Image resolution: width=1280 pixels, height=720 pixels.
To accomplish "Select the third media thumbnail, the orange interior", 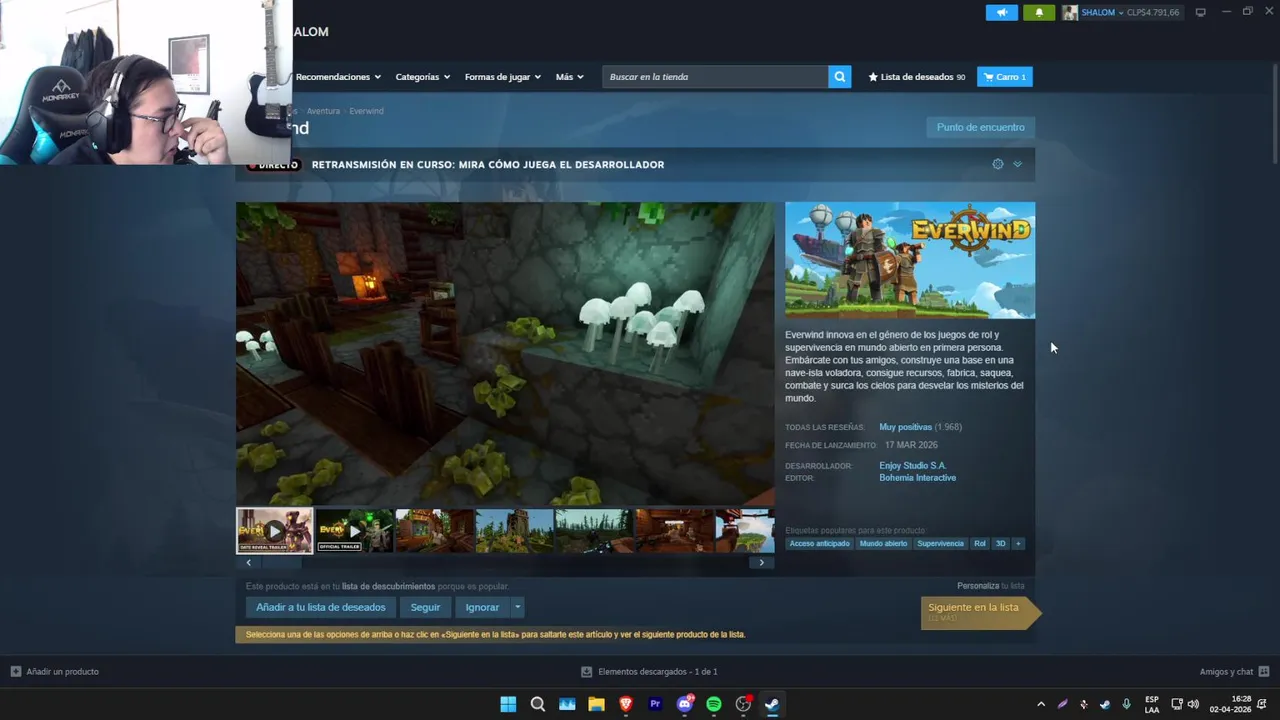I will pos(434,531).
